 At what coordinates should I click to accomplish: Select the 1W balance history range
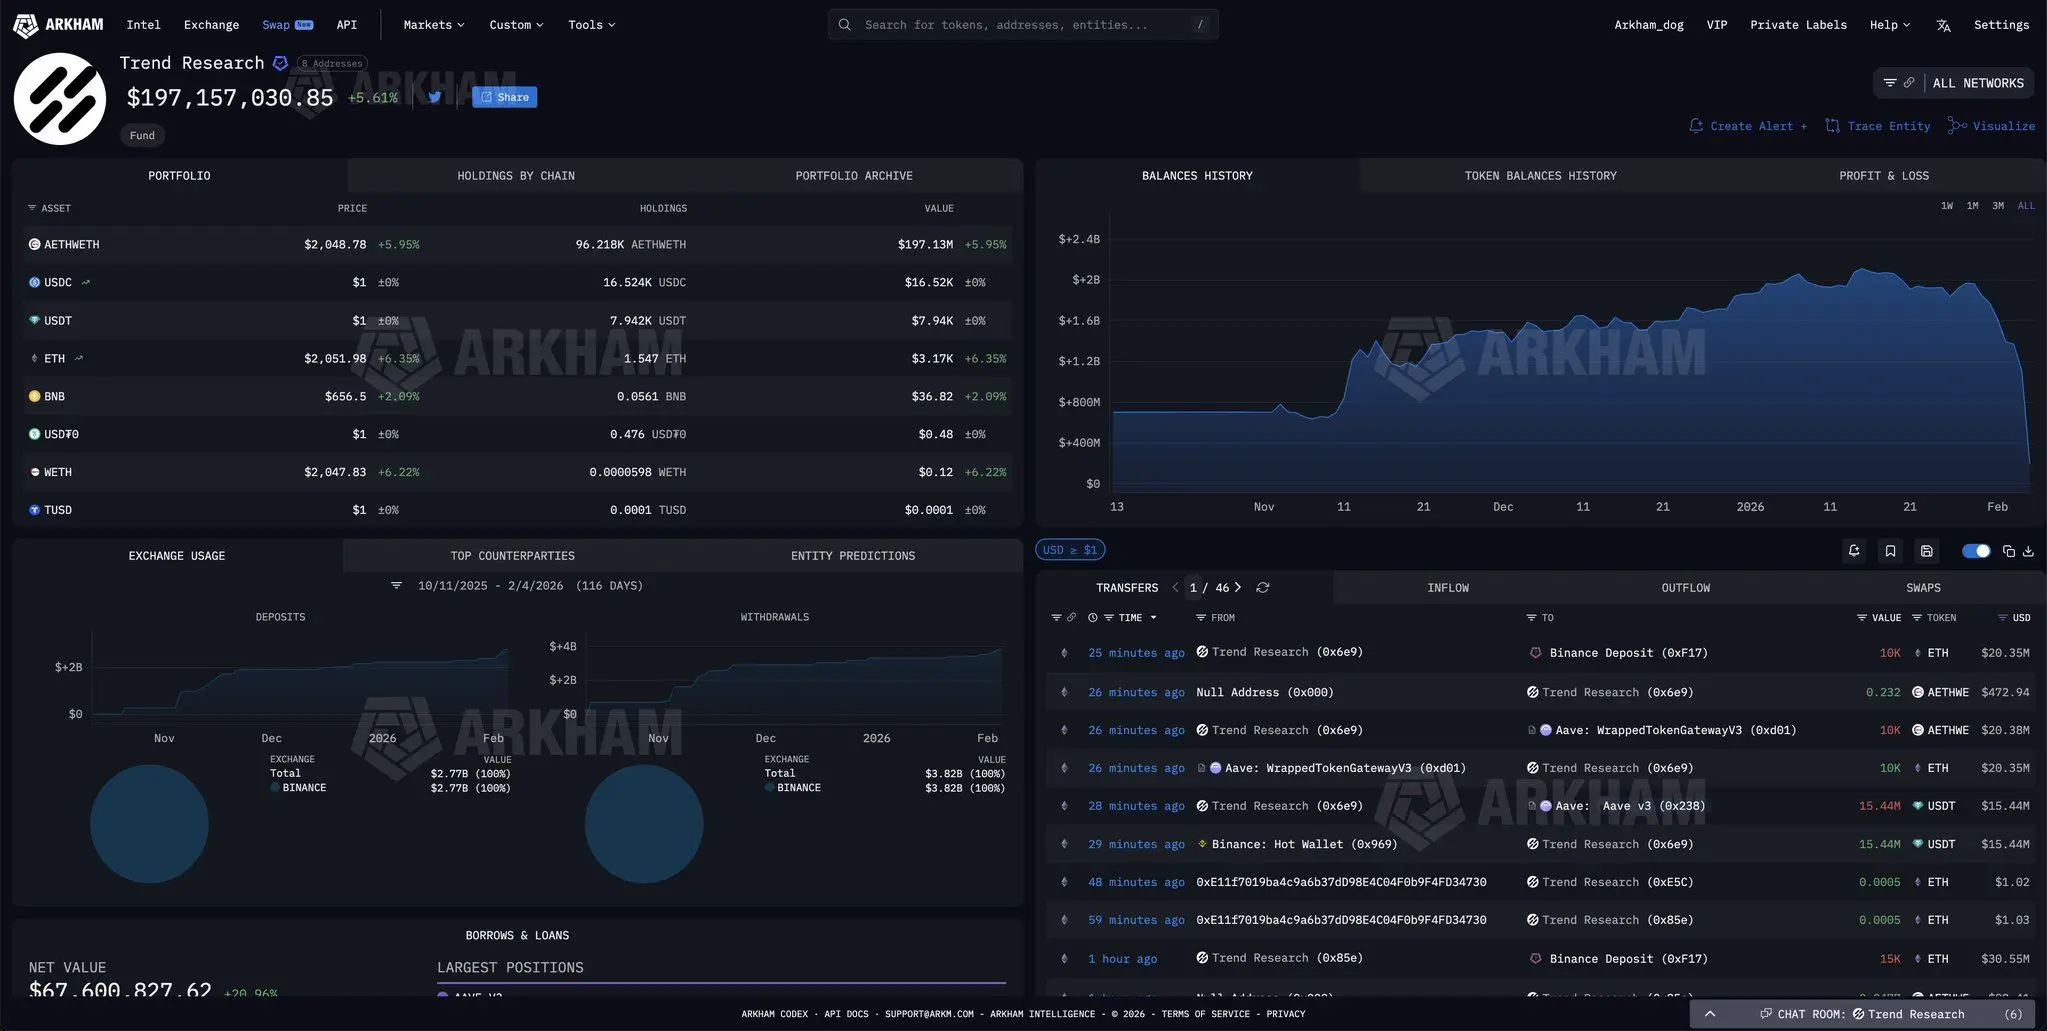tap(1947, 206)
